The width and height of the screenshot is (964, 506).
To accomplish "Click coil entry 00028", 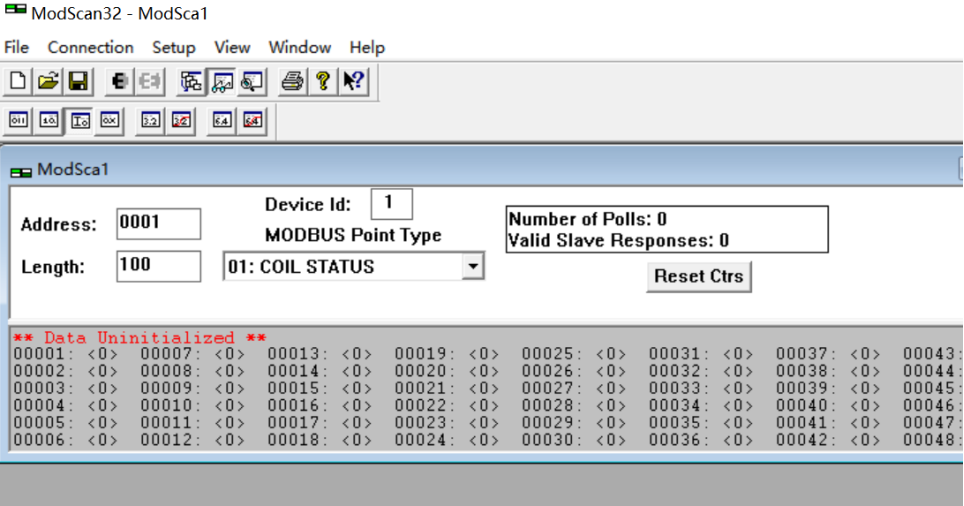I will [574, 406].
